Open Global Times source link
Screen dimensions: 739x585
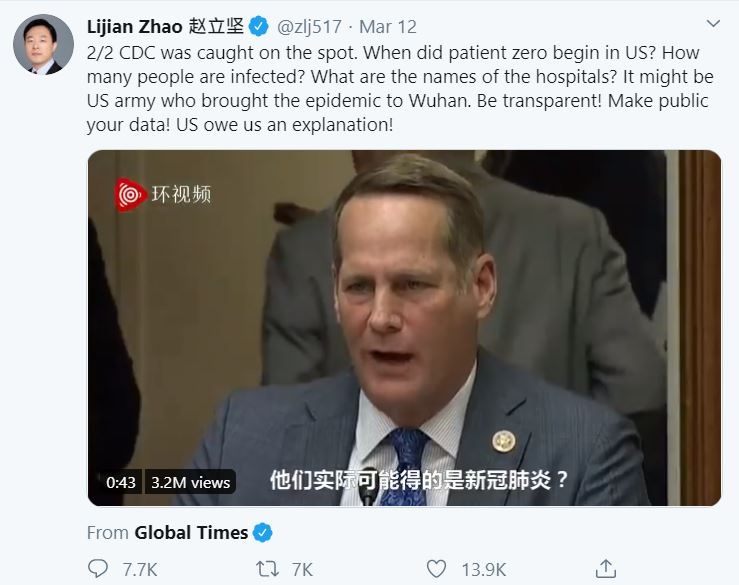191,533
